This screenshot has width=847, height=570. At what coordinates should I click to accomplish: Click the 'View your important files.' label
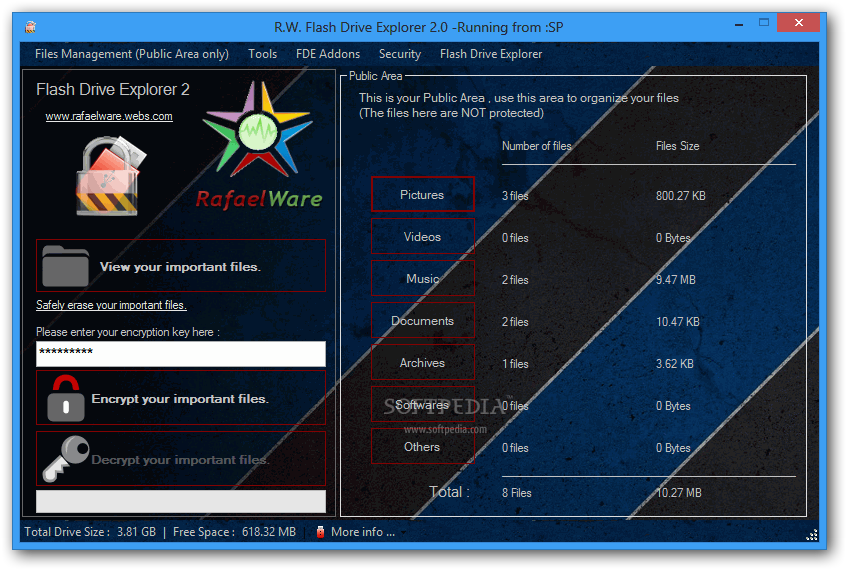[180, 267]
